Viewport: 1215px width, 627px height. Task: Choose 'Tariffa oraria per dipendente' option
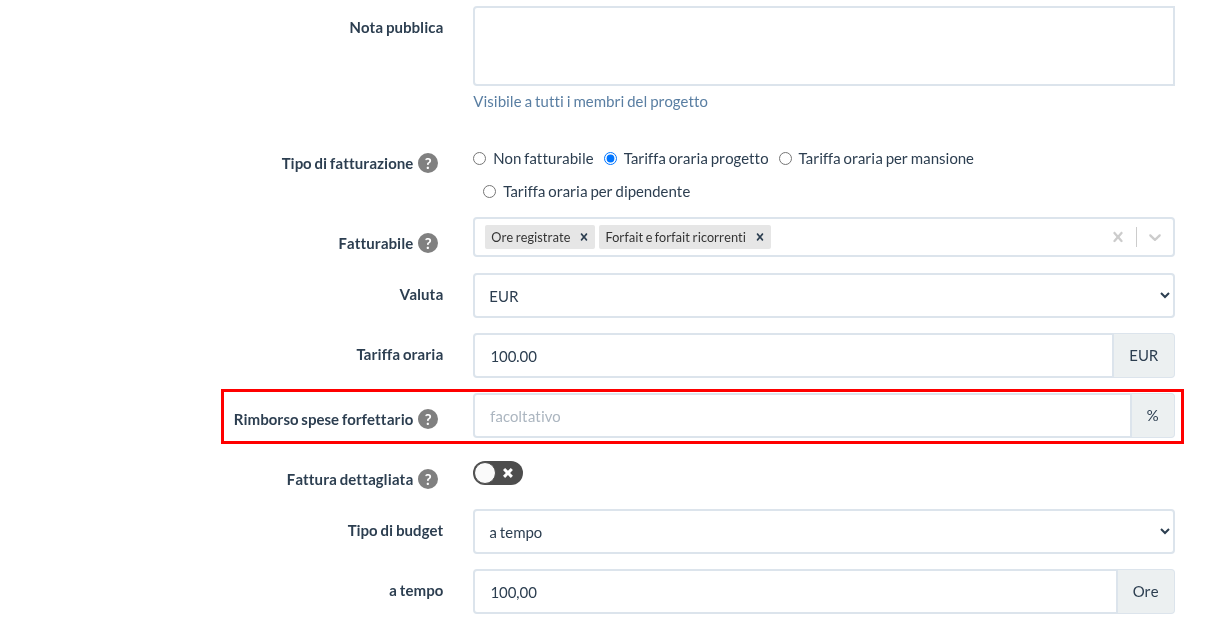[x=490, y=191]
